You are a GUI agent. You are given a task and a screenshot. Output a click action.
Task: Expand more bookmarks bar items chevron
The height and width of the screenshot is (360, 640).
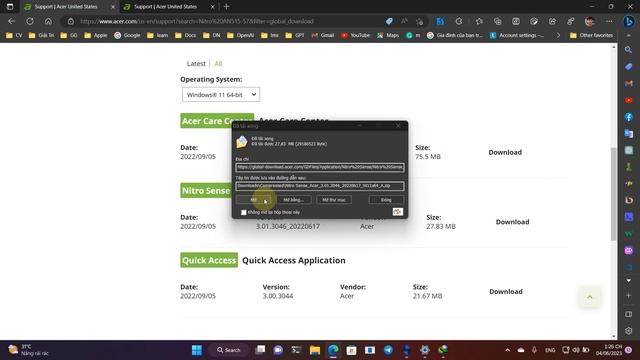(x=558, y=36)
